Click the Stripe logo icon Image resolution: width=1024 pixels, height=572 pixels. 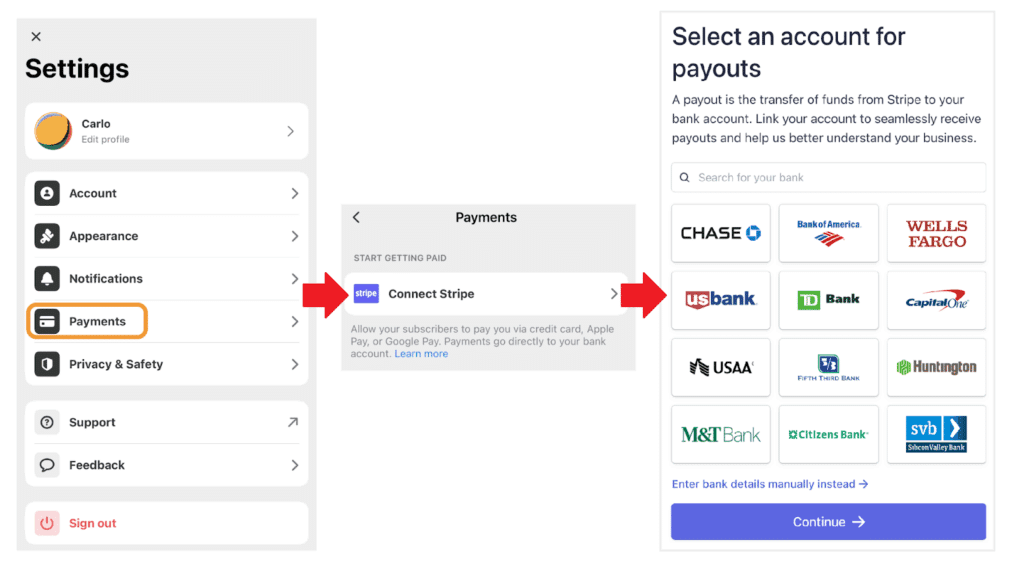tap(366, 294)
